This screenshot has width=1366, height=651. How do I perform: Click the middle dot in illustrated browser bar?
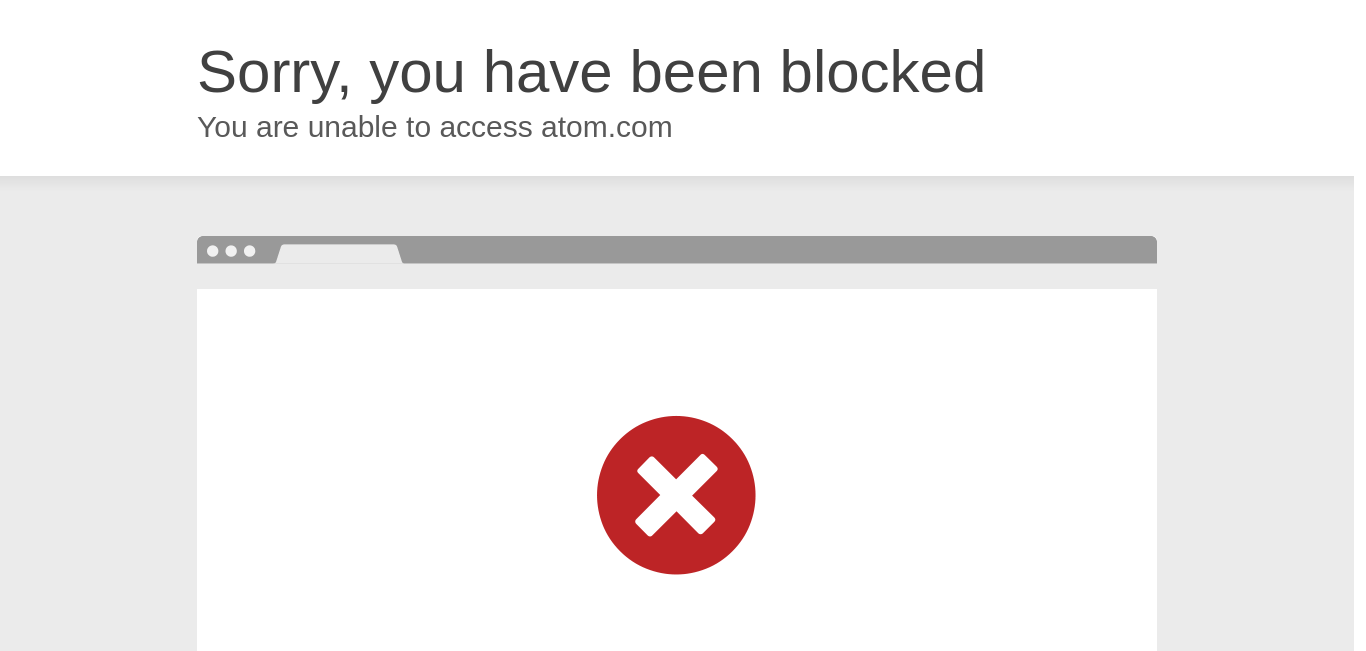coord(231,251)
